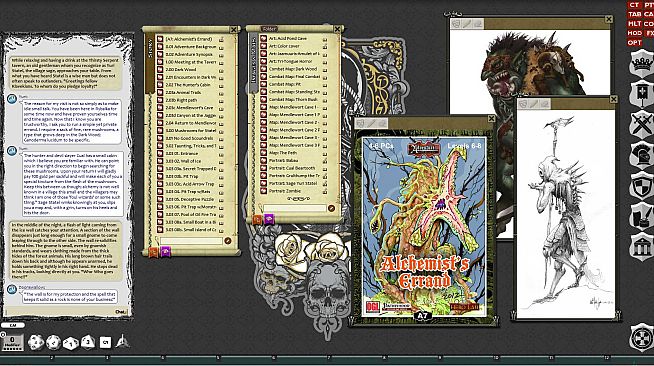Open the MOD modifiers button

coord(634,33)
